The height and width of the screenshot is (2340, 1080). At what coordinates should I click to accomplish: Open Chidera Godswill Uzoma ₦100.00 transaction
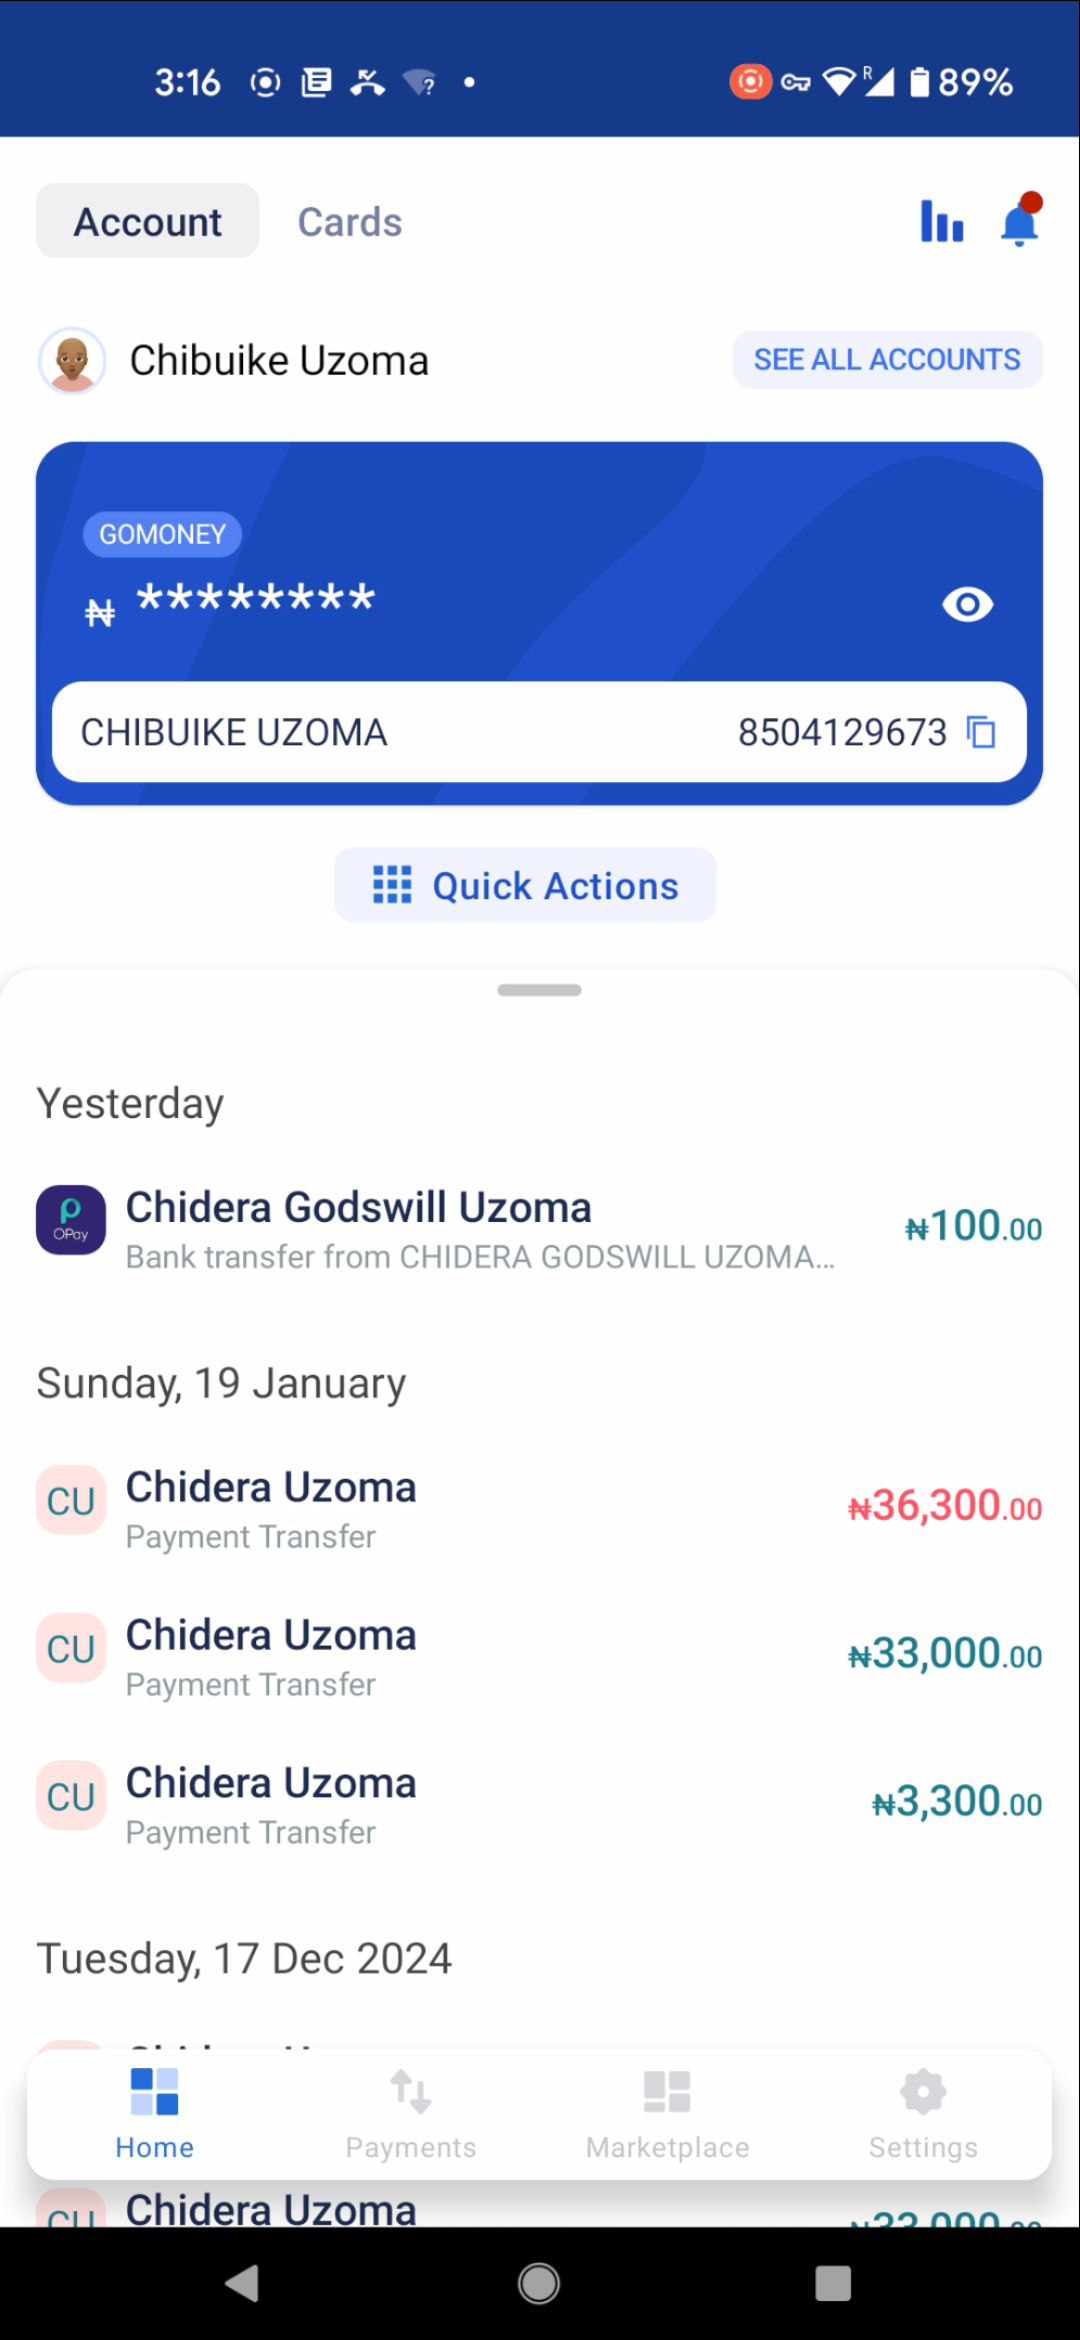540,1228
